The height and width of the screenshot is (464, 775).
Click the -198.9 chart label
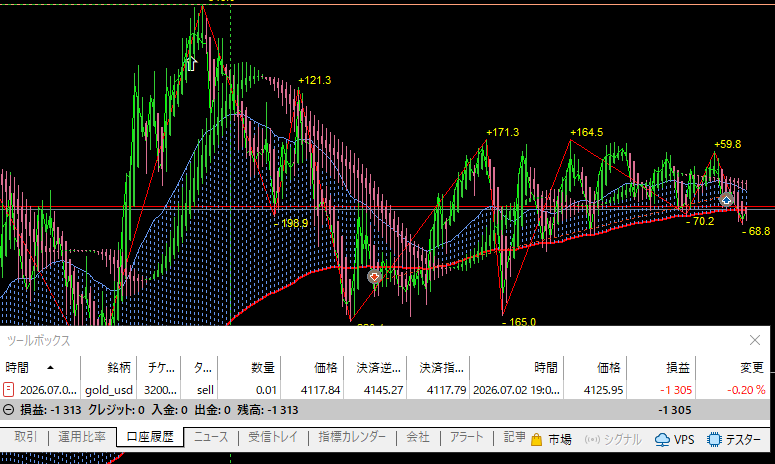click(x=291, y=223)
